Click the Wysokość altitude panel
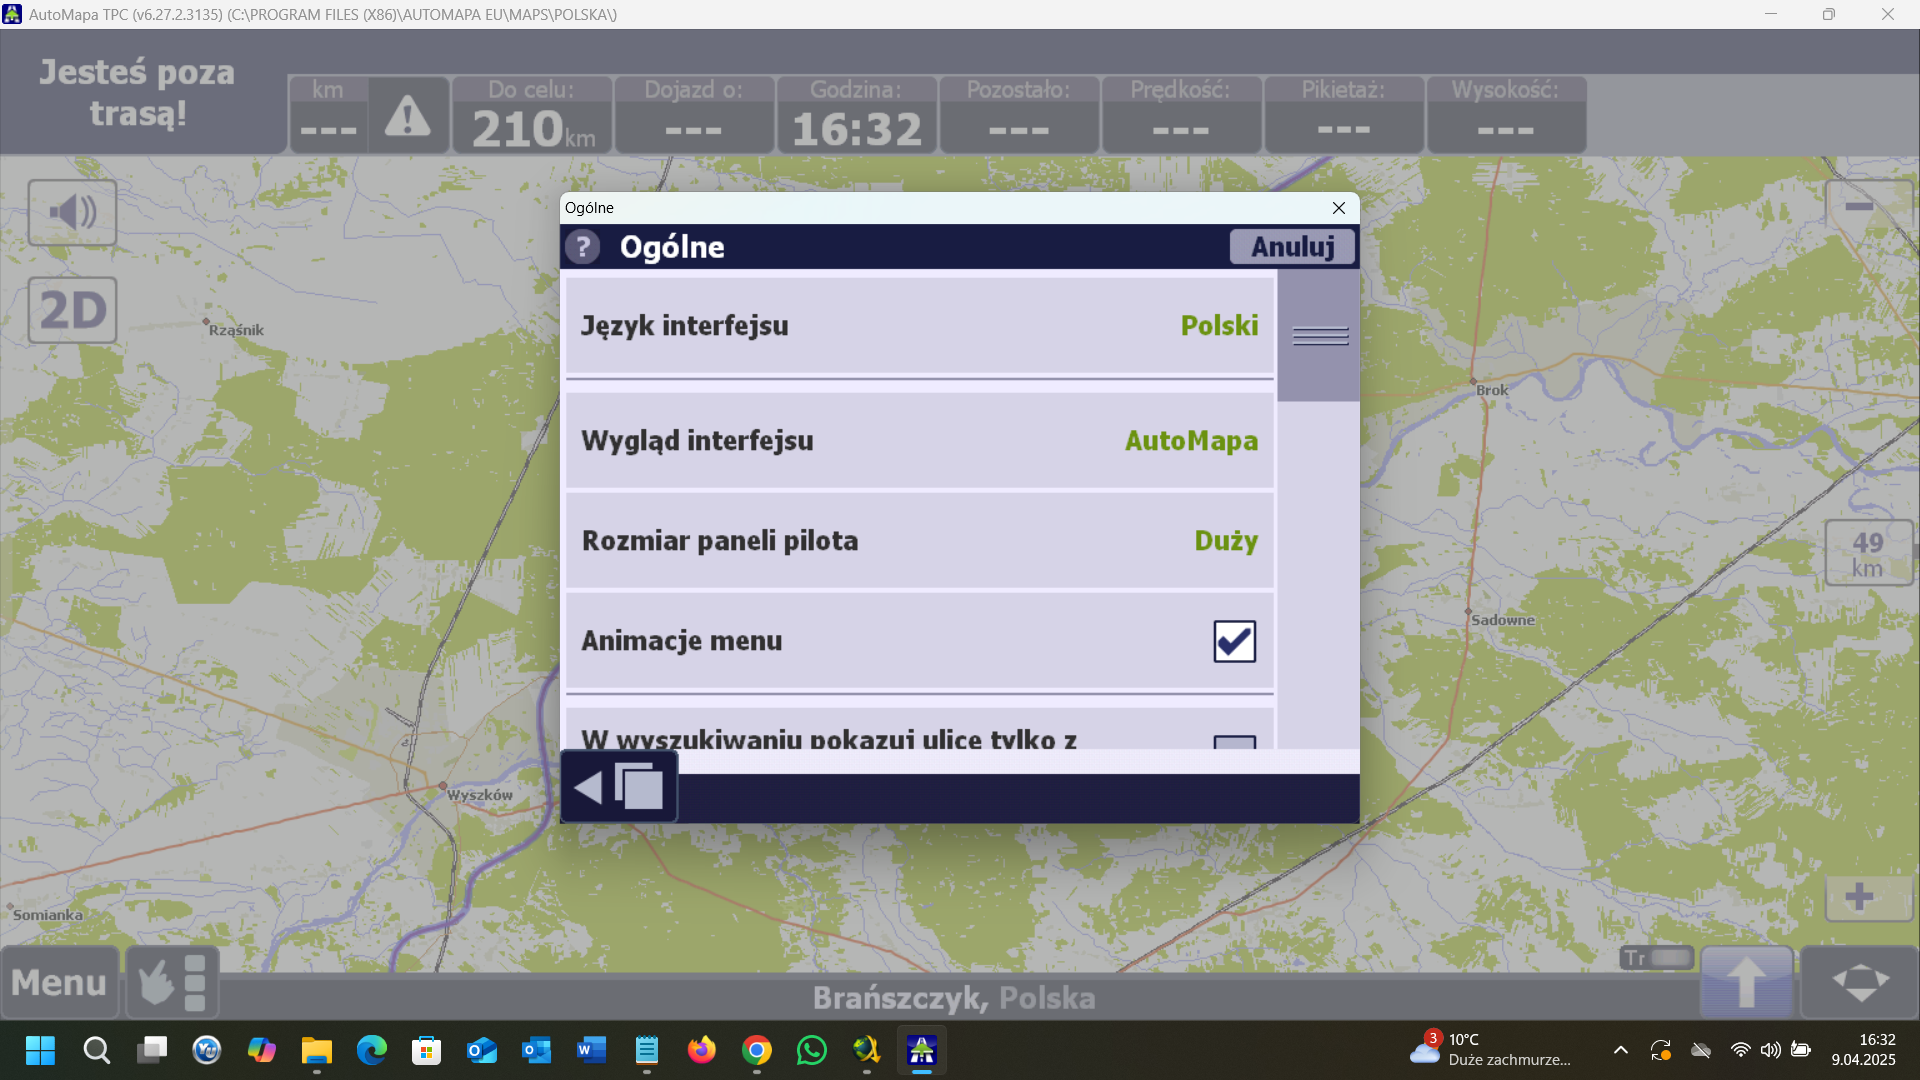1920x1080 pixels. pos(1506,115)
